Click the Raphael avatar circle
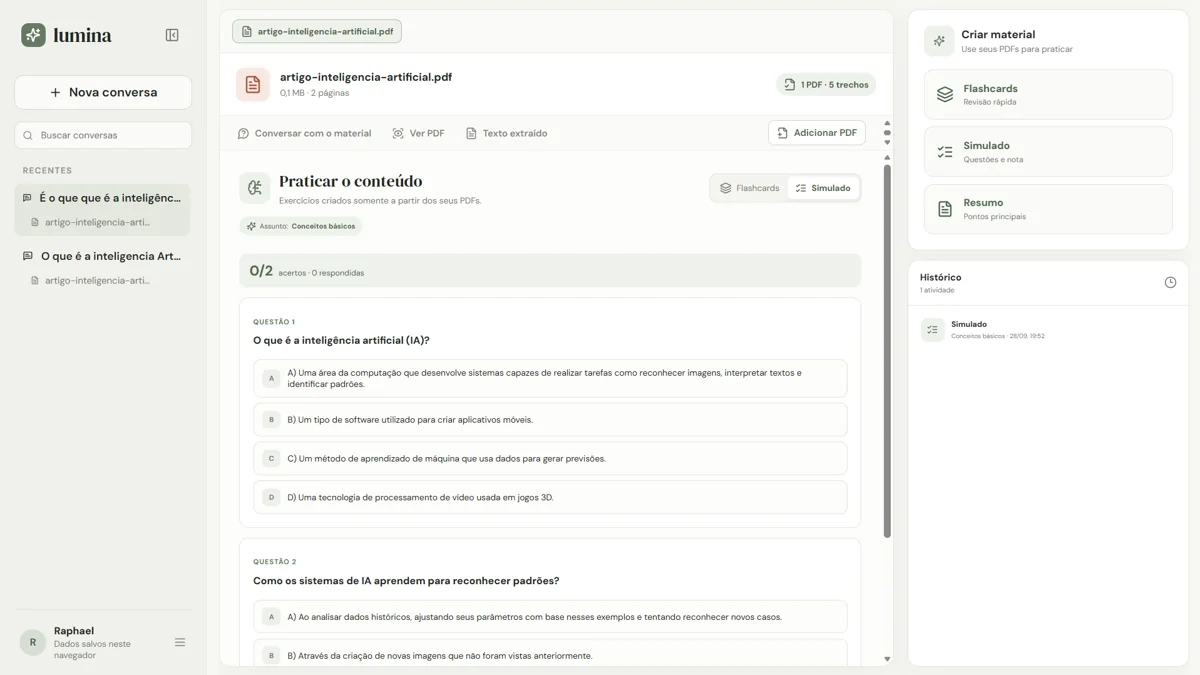 coord(33,642)
